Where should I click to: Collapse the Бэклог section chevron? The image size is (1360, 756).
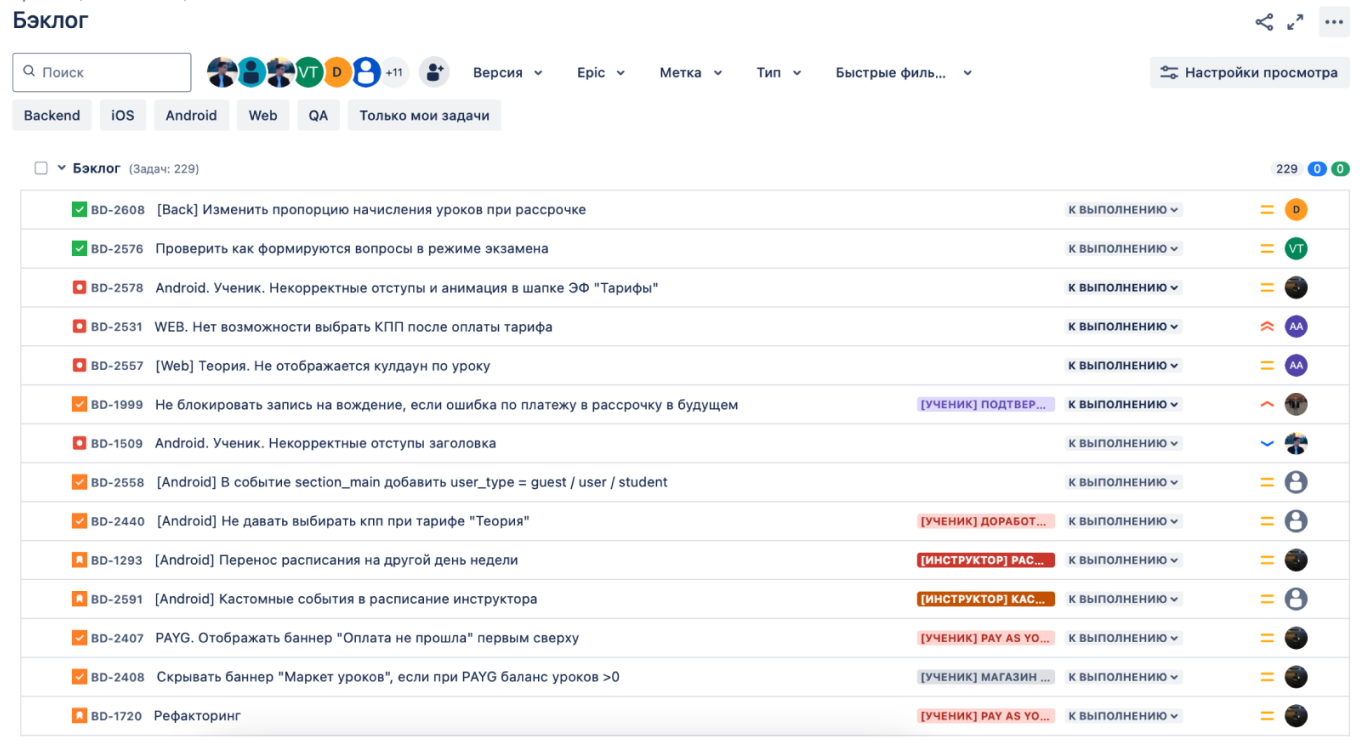coord(62,168)
